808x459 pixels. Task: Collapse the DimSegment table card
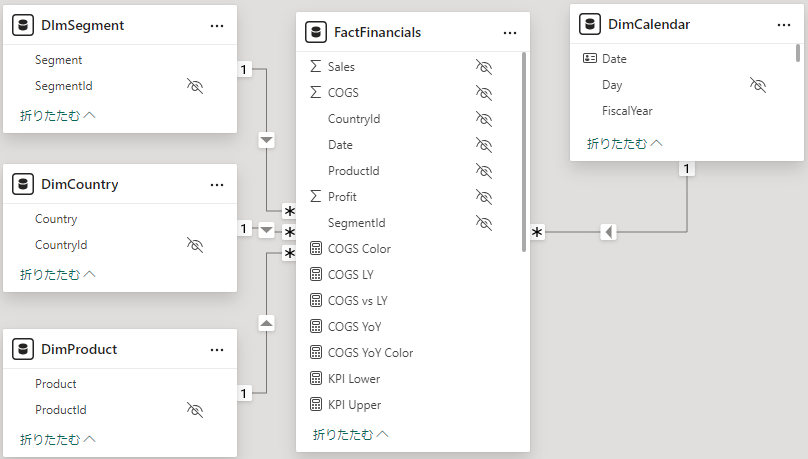tap(58, 115)
